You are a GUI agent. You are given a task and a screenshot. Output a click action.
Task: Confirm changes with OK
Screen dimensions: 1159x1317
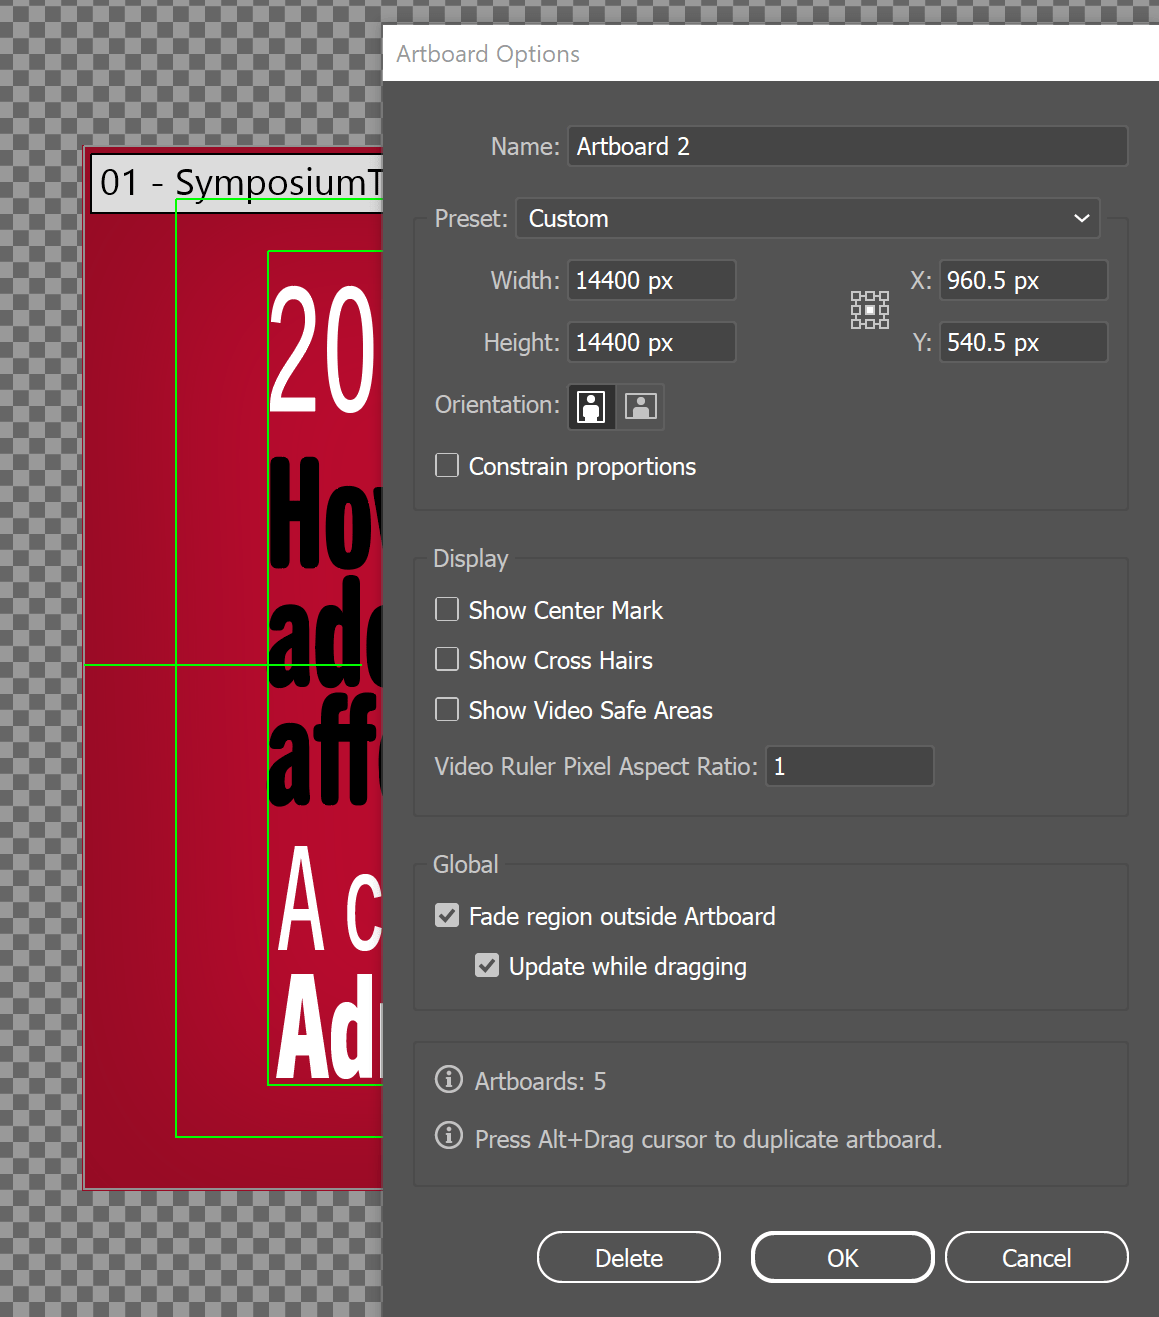coord(841,1257)
